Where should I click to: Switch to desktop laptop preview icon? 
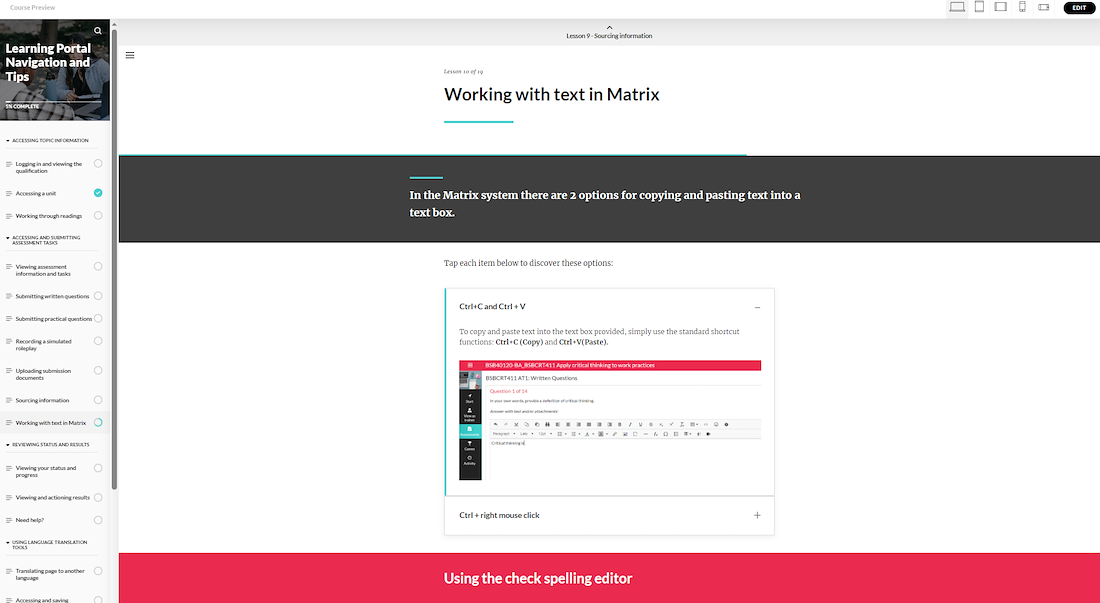[x=957, y=7]
